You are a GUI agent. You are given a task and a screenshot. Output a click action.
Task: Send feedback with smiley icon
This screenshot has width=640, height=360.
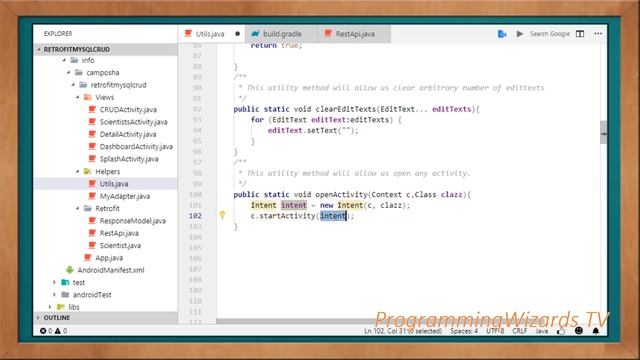click(x=579, y=331)
